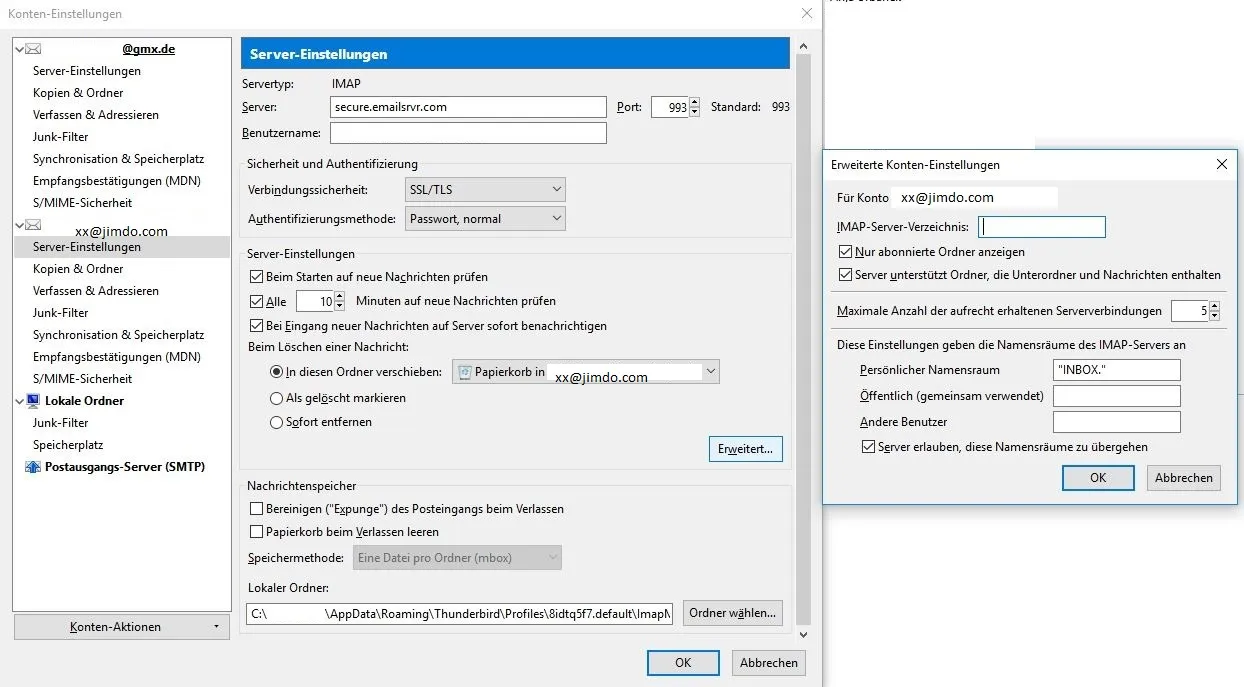
Task: Open the Verbindungssicherheit SSL/TLS dropdown
Action: 485,189
